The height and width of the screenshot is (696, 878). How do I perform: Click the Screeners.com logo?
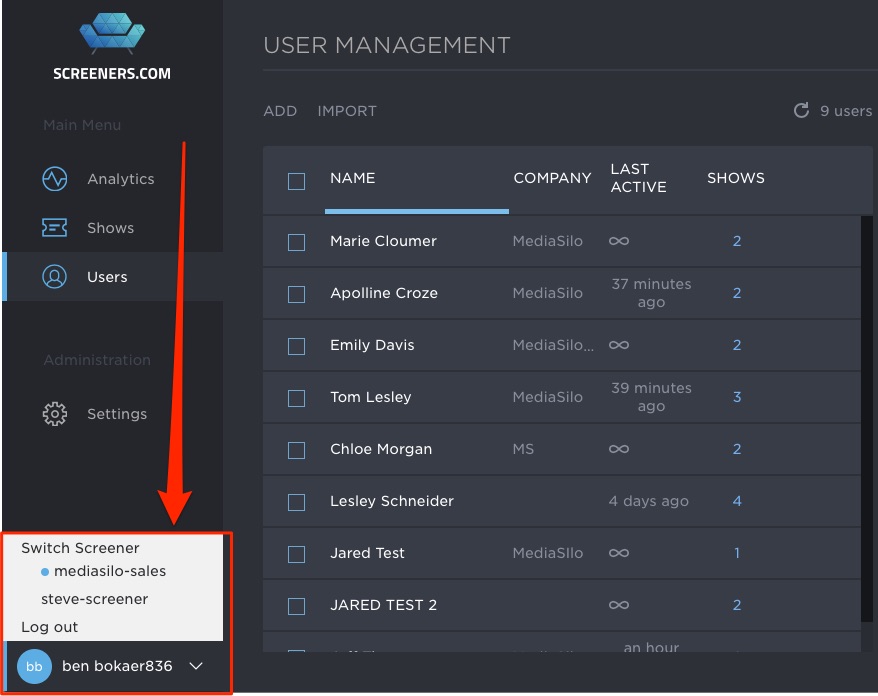click(111, 32)
